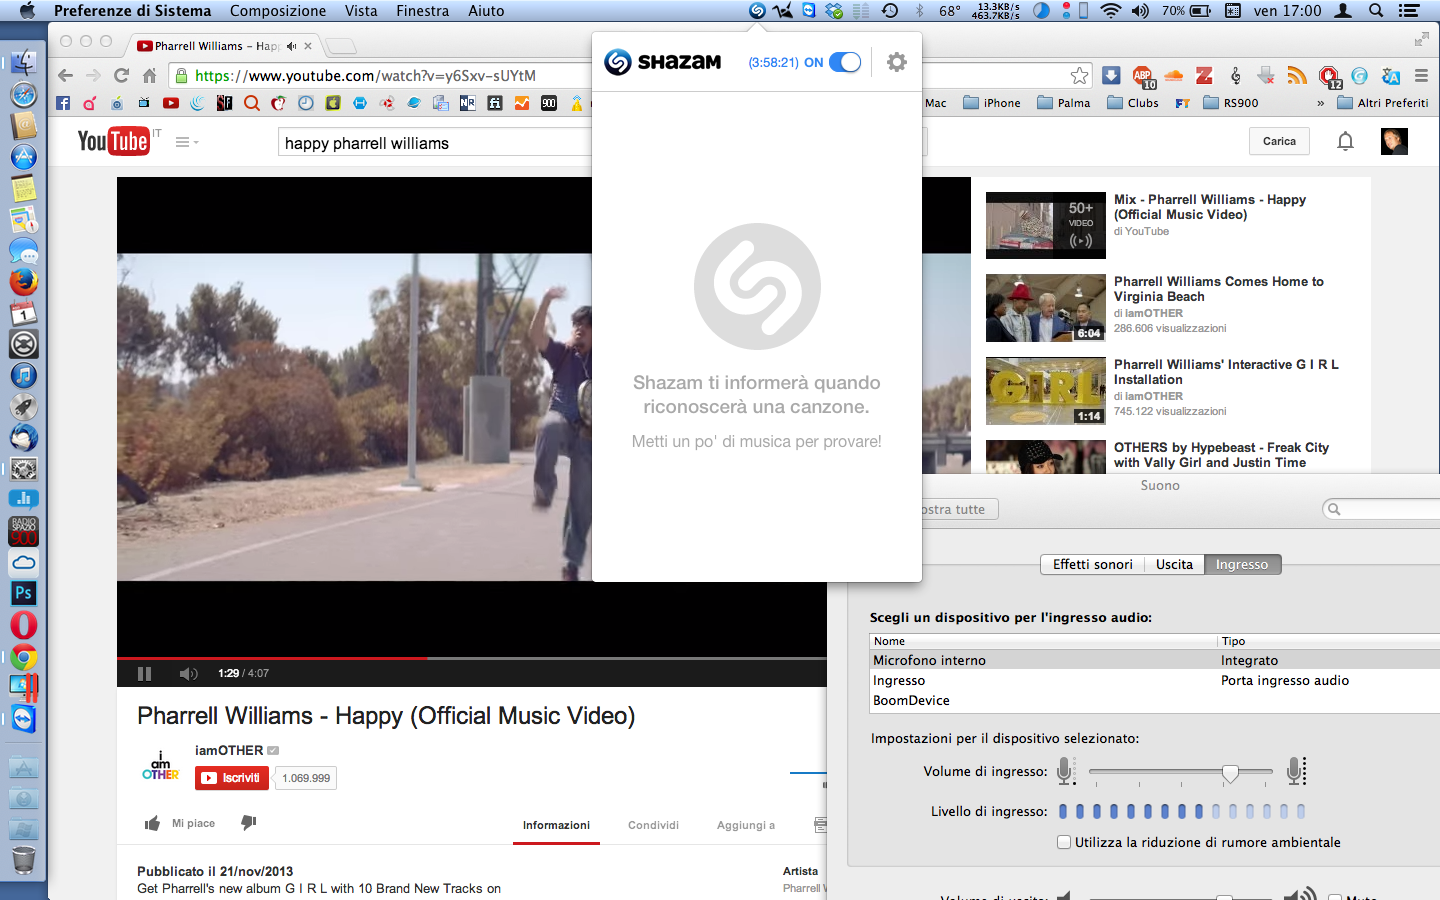The height and width of the screenshot is (900, 1440).
Task: Open Dropbox menu bar icon
Action: [833, 11]
